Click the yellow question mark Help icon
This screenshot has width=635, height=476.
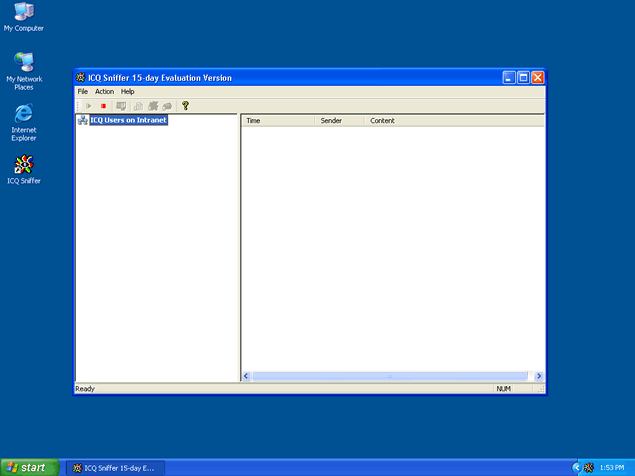coord(185,106)
